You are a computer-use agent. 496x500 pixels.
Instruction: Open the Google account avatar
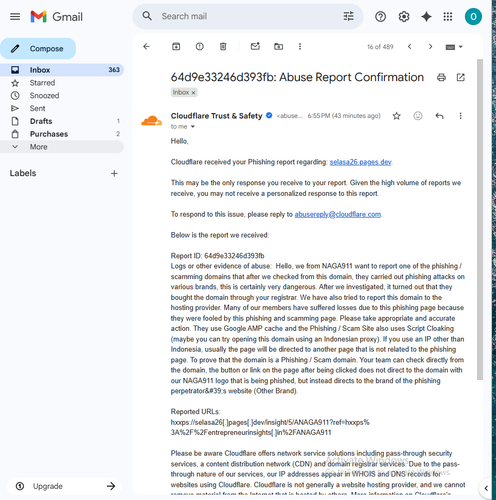tap(473, 17)
